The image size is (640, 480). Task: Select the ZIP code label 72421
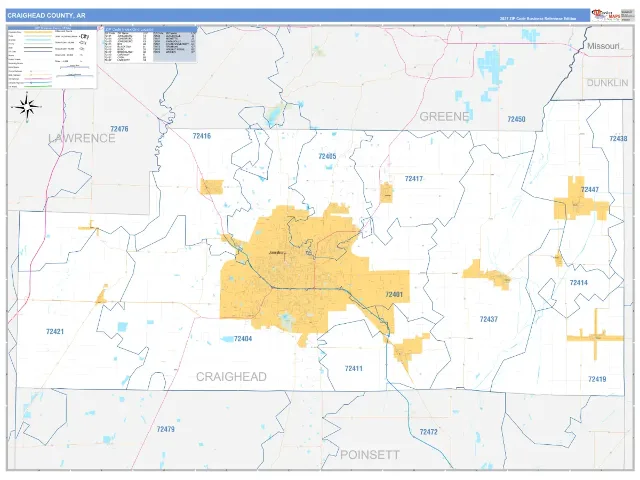[55, 332]
